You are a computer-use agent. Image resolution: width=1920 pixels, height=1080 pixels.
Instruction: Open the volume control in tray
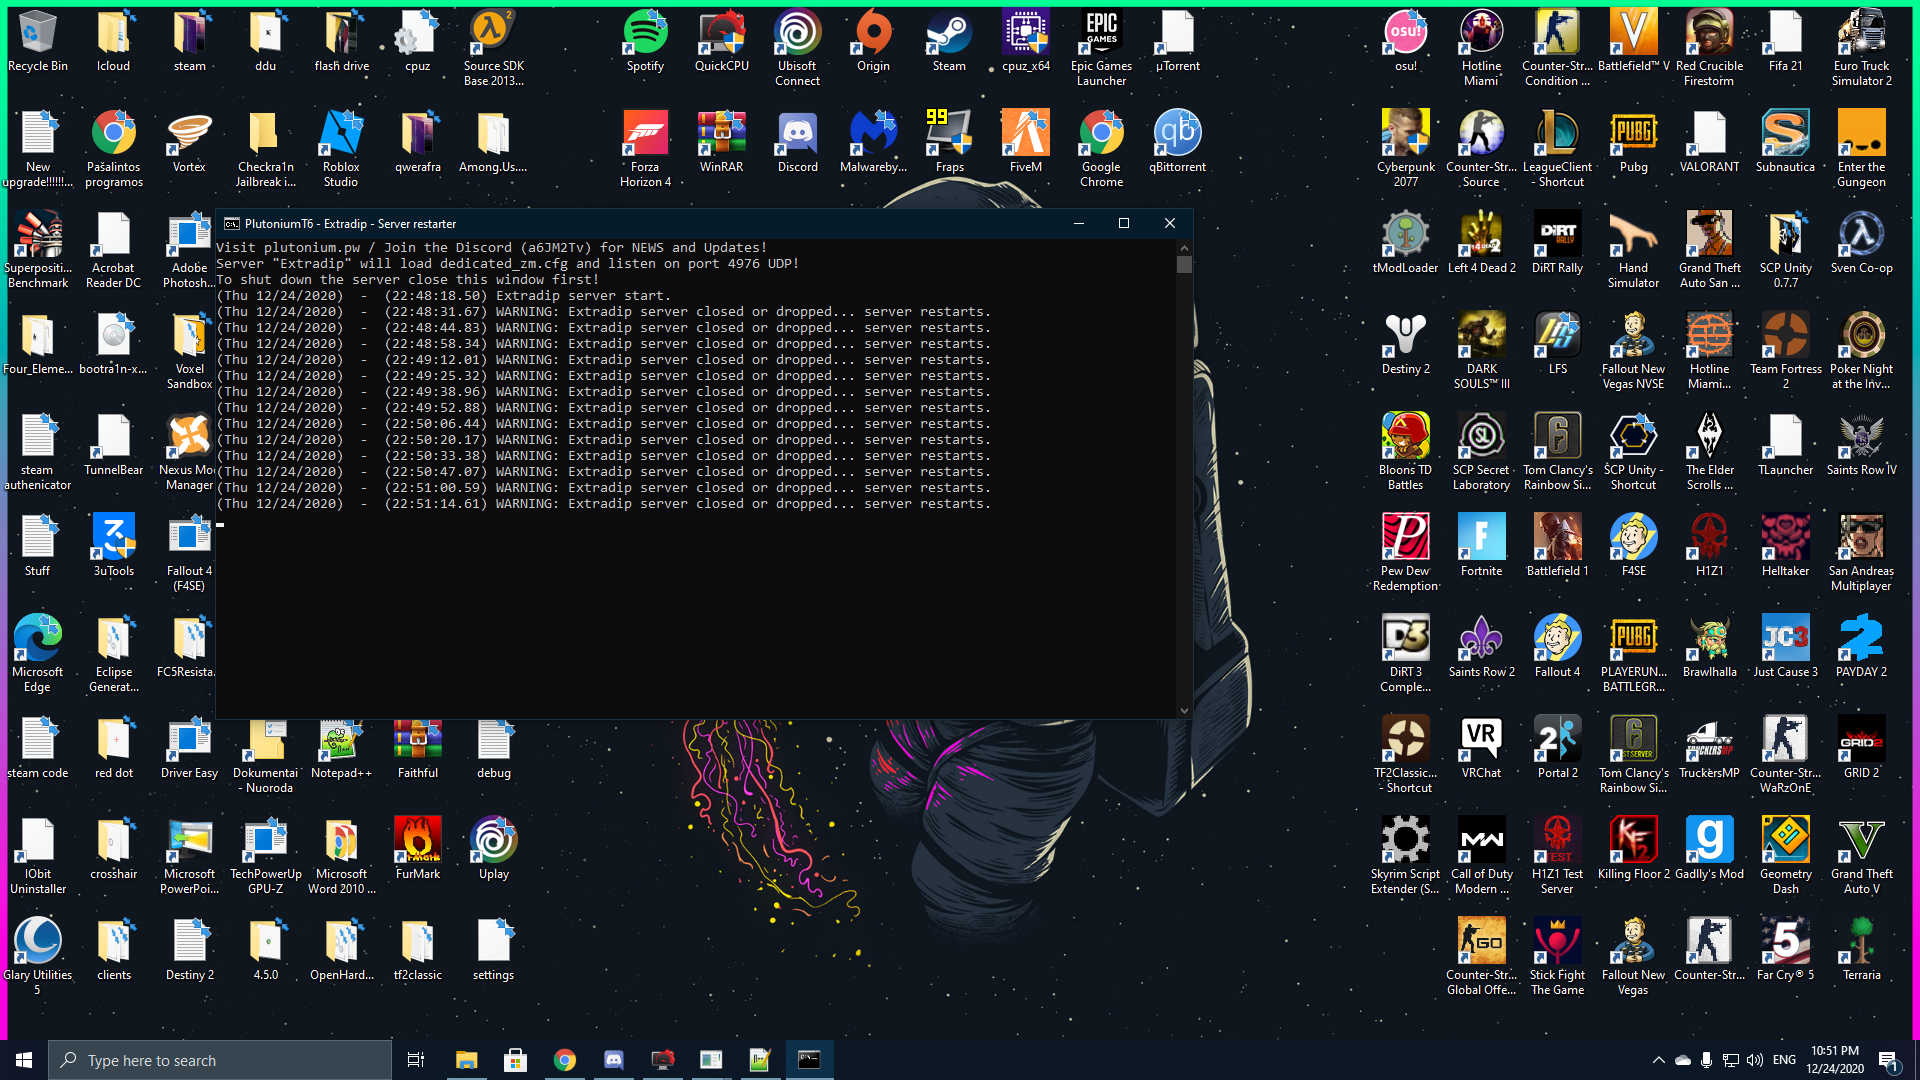click(x=1755, y=1060)
